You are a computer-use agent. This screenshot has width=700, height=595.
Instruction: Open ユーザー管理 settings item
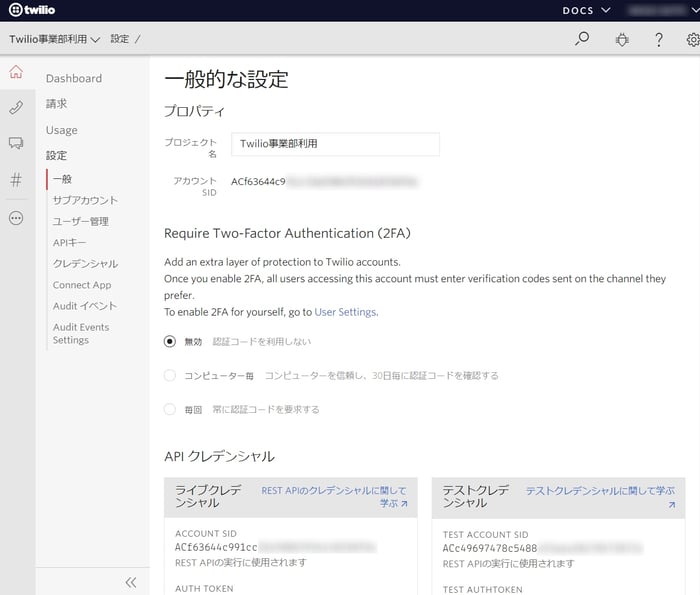point(80,221)
